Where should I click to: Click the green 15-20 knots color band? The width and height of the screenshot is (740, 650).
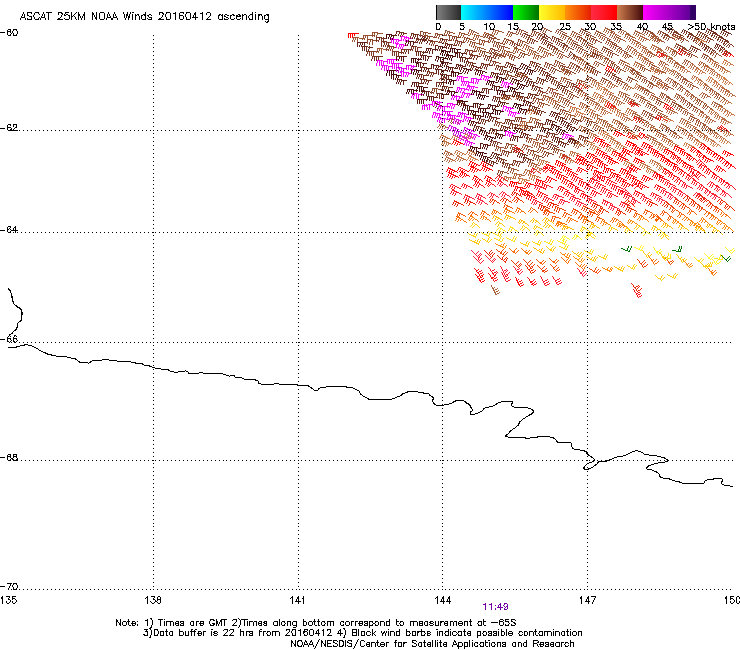[x=526, y=12]
